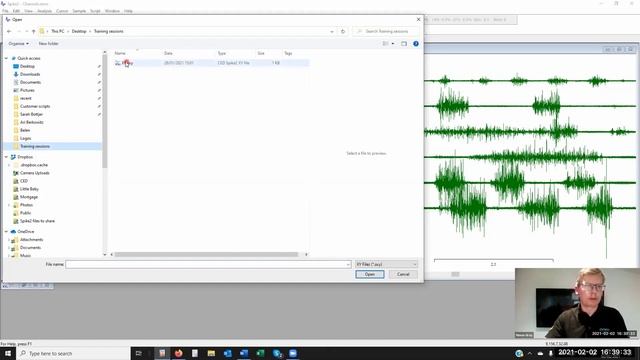Select Downloads in Quick access

(x=30, y=74)
